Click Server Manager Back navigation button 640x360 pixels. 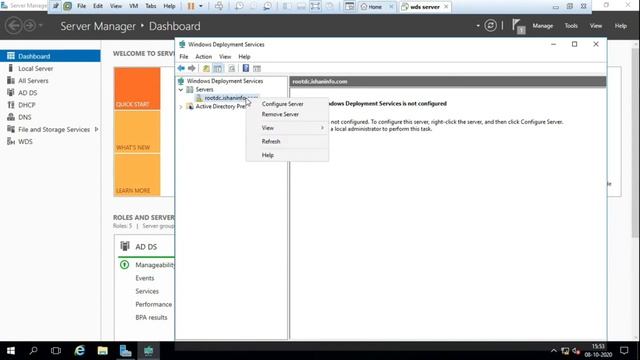(13, 26)
